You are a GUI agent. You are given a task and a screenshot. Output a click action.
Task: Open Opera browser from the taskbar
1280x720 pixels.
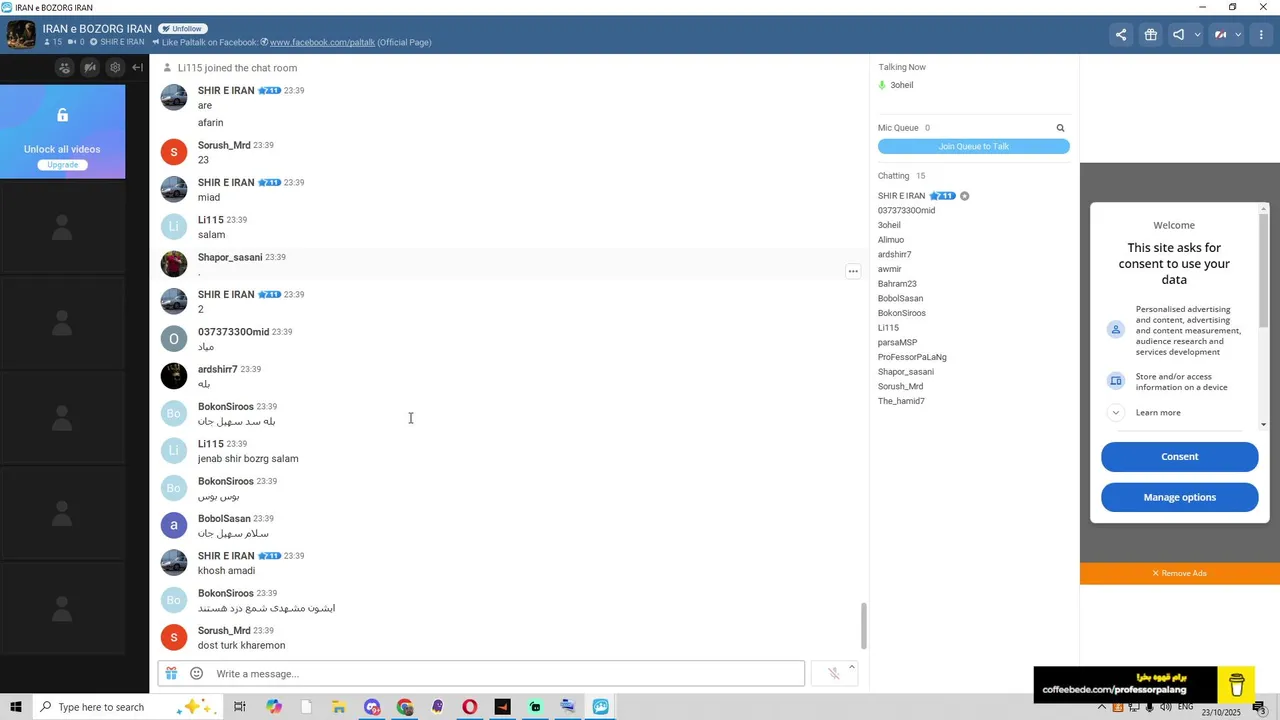coord(470,707)
